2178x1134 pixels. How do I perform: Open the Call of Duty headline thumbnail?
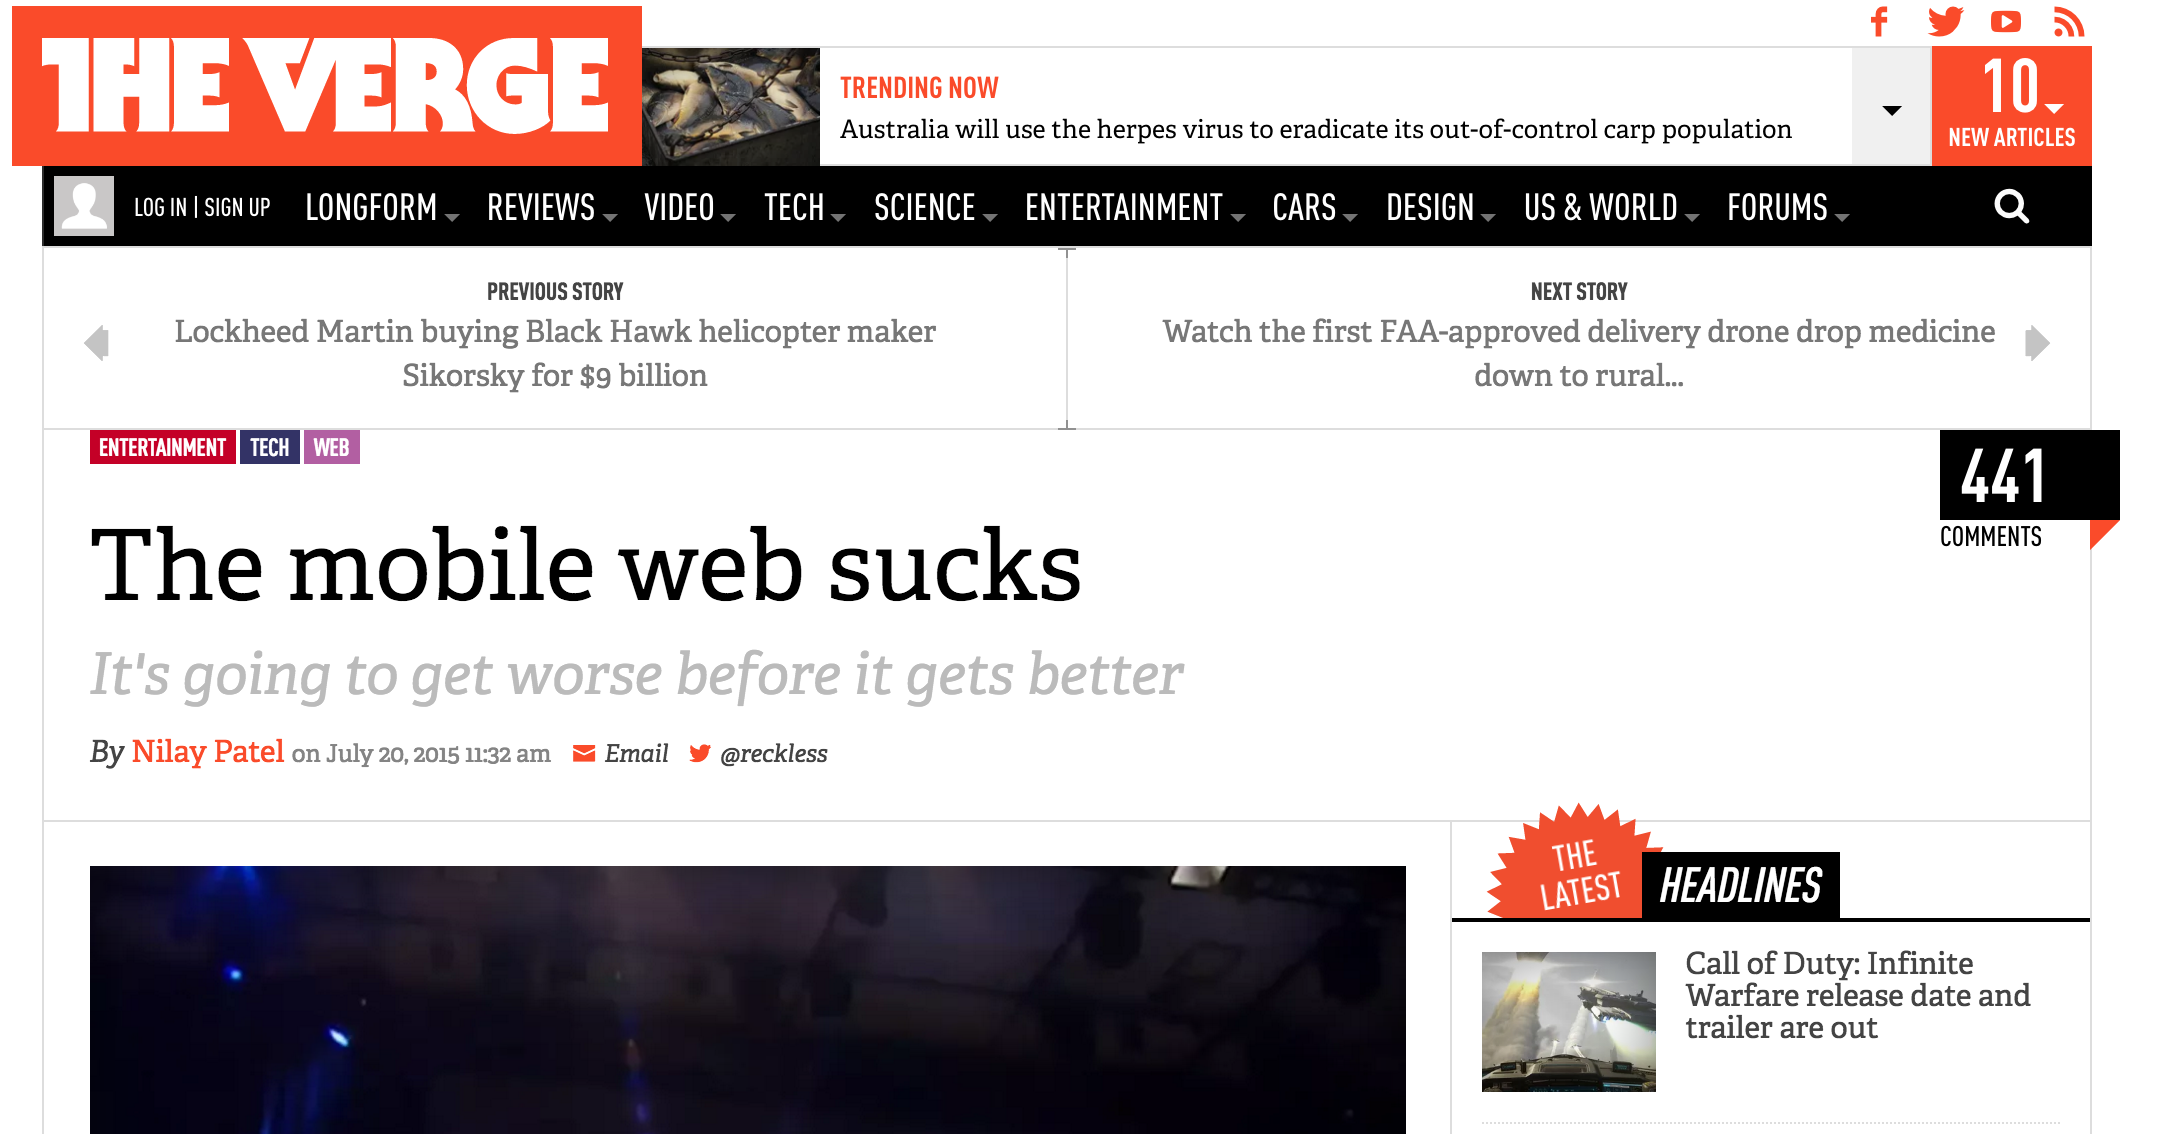coord(1568,1021)
